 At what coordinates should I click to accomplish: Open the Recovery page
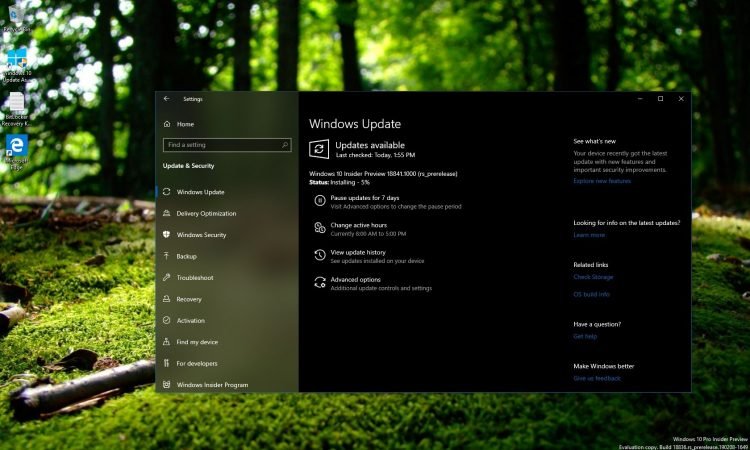click(189, 299)
